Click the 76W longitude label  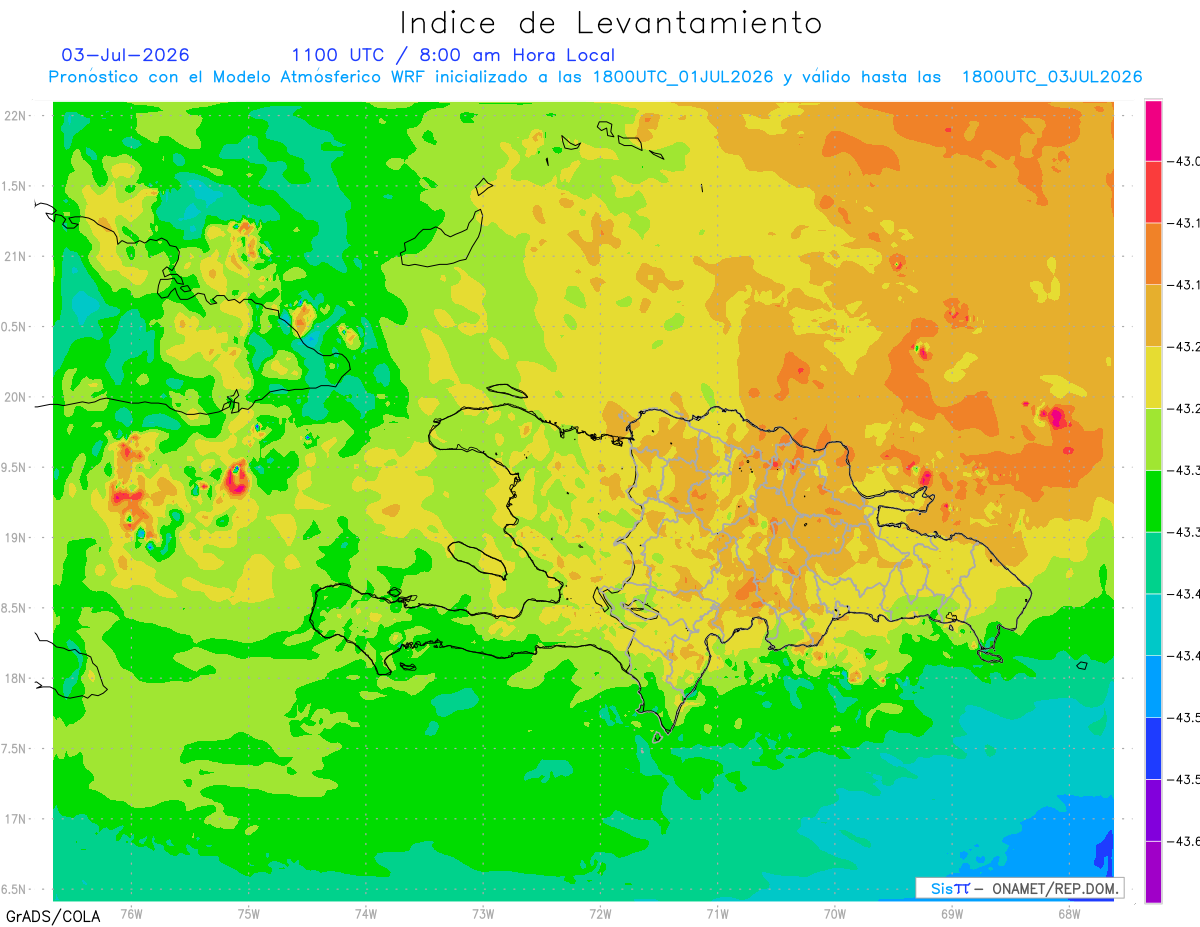[x=131, y=913]
